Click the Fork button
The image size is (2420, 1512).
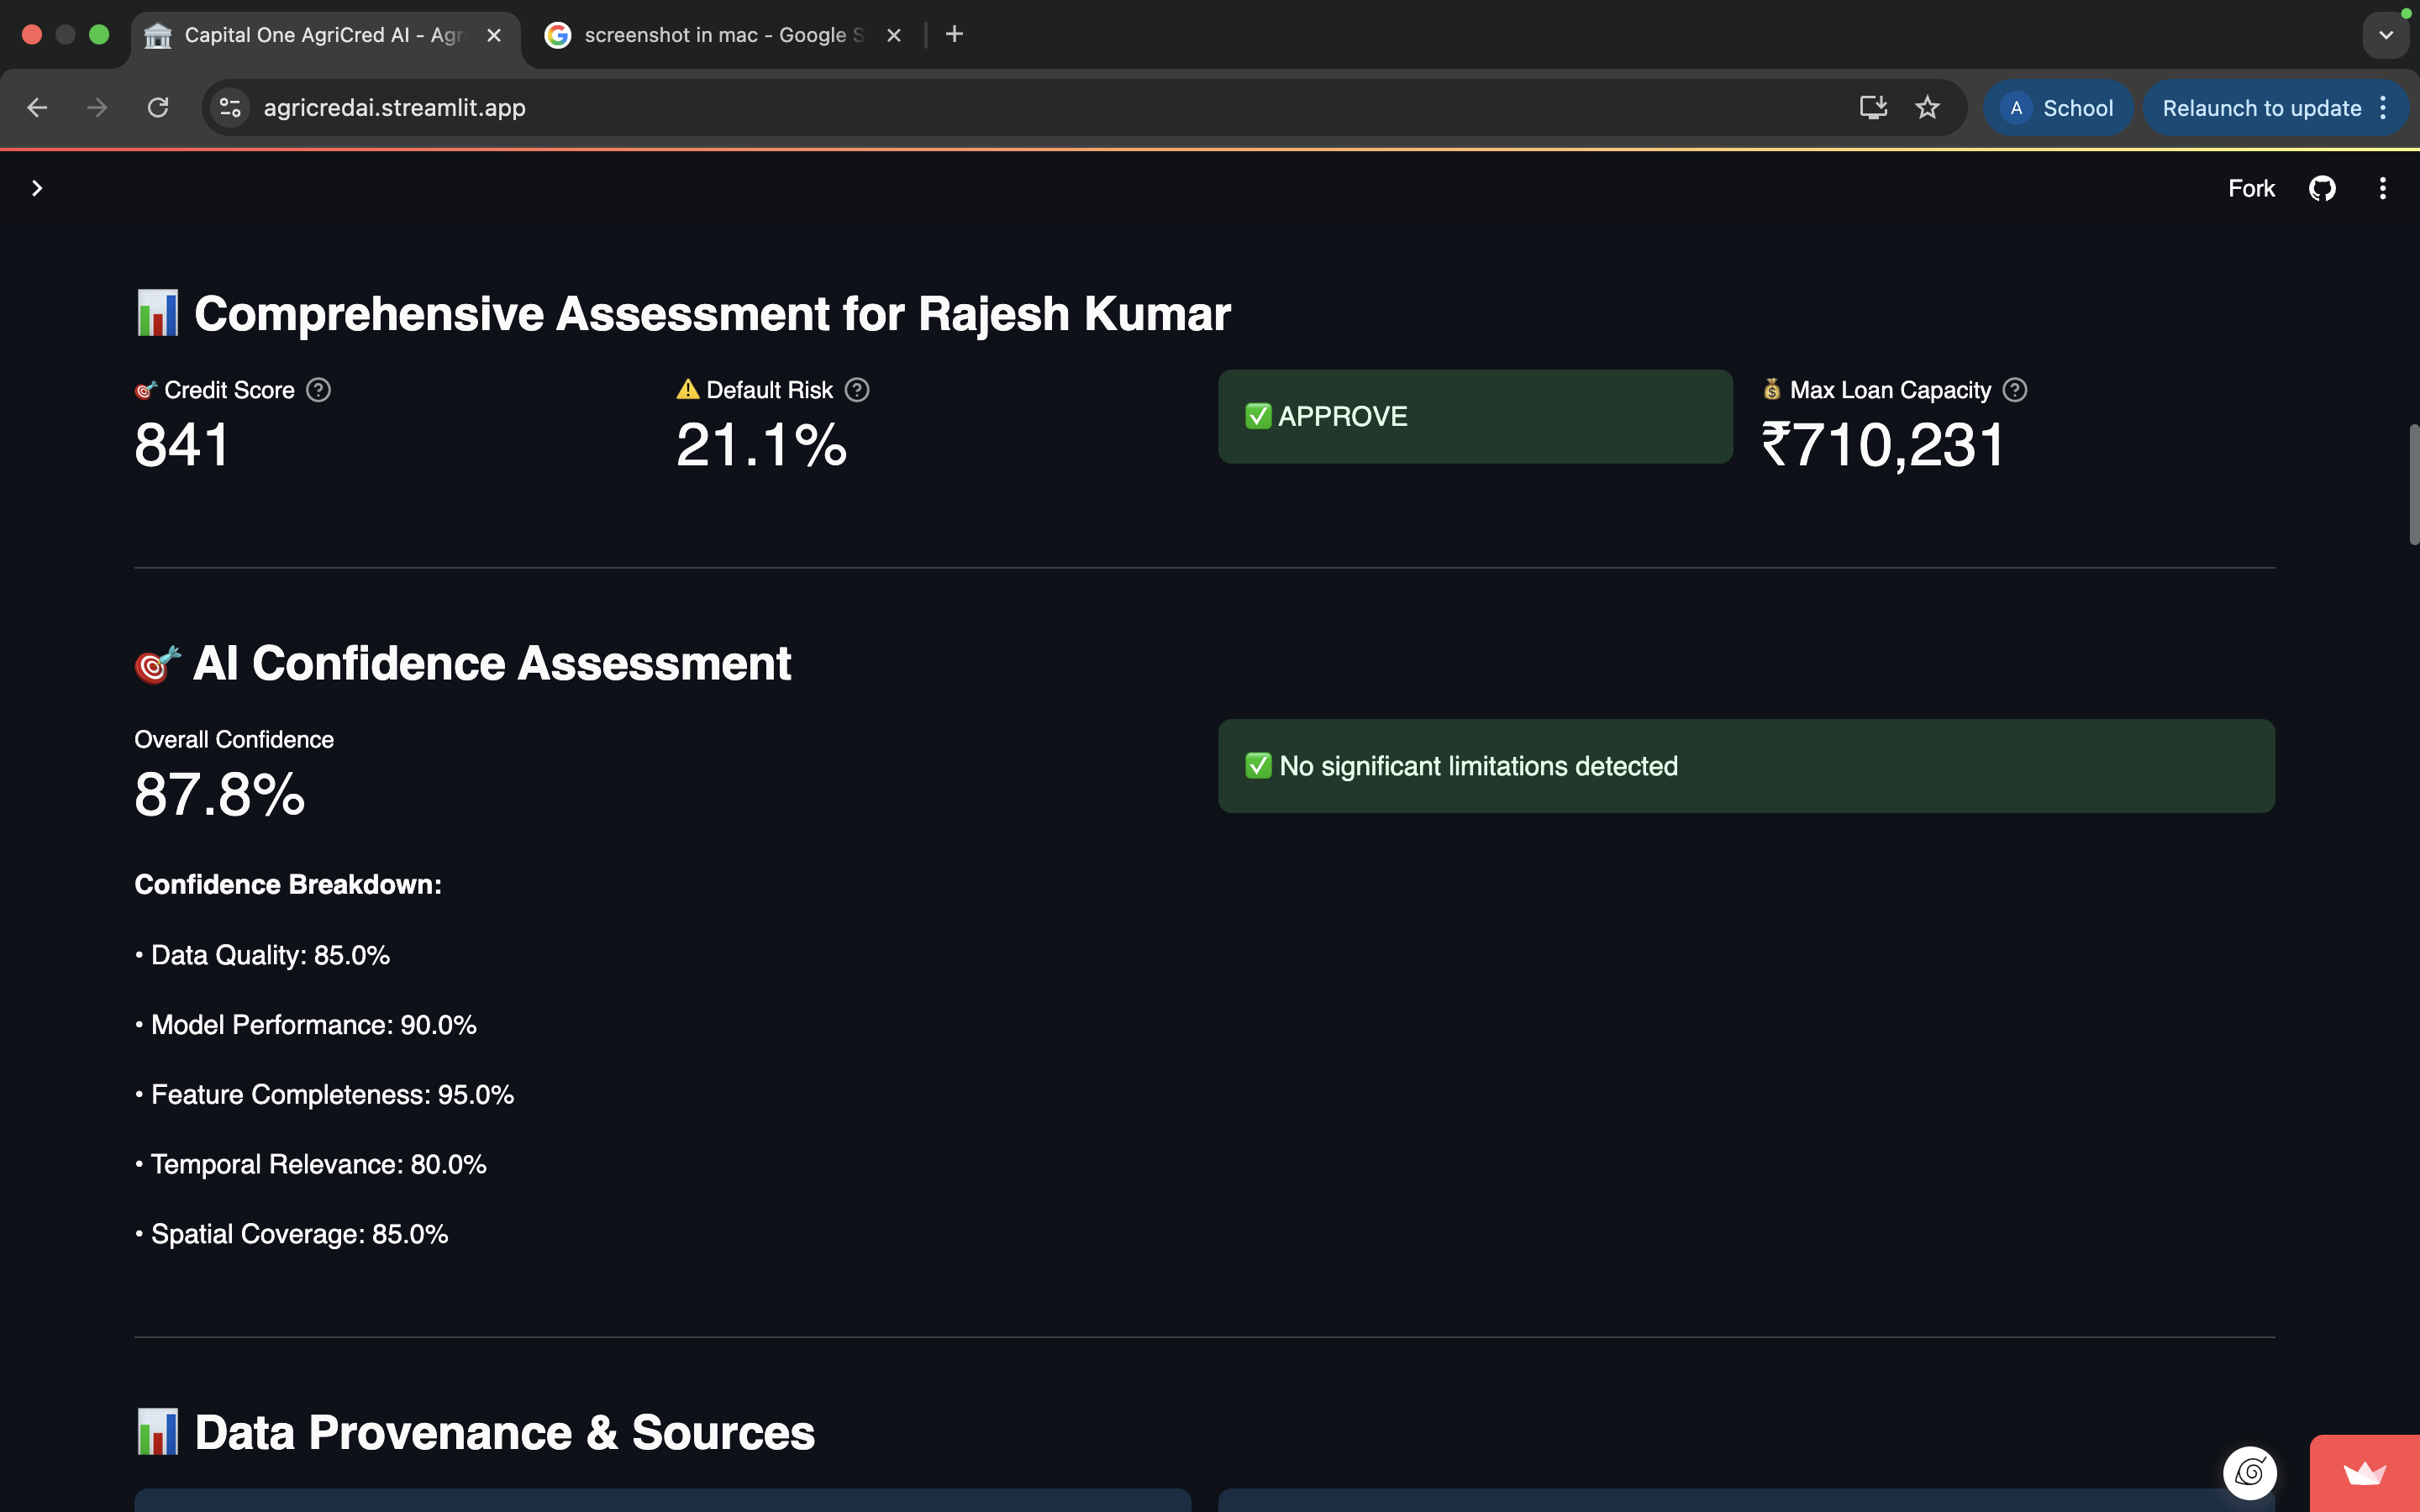pos(2250,188)
